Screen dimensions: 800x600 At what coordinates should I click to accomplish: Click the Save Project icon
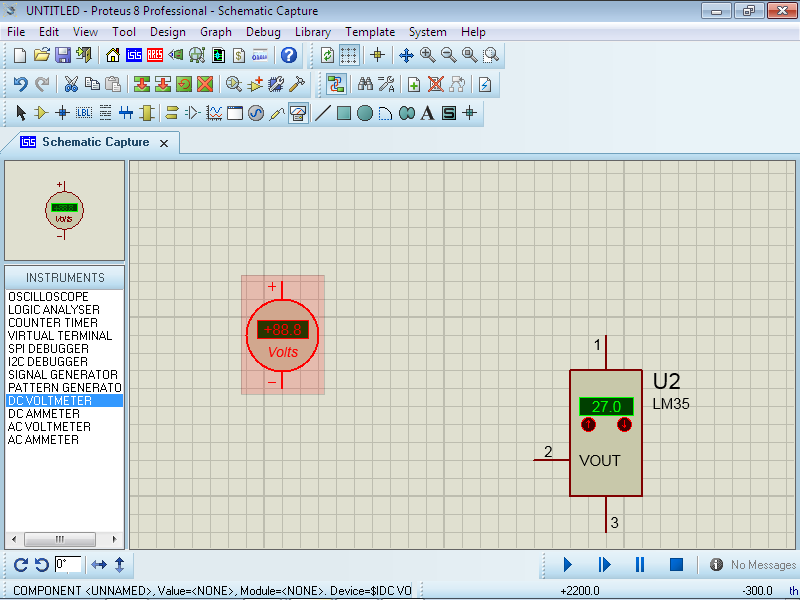coord(62,55)
